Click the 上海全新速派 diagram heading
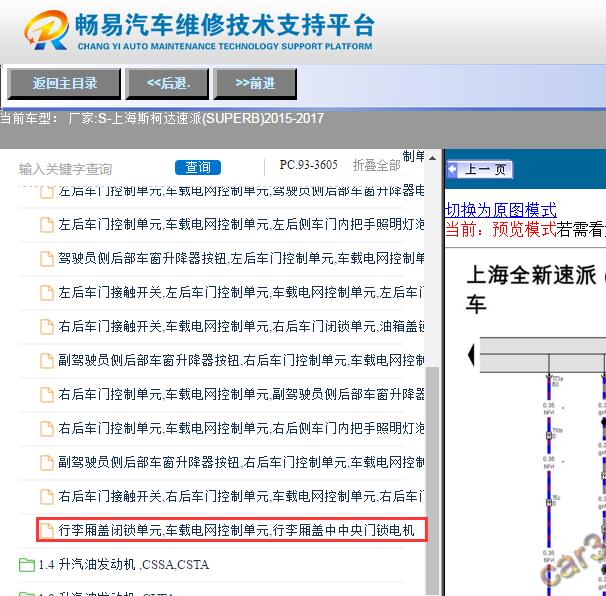606x596 pixels. (531, 276)
